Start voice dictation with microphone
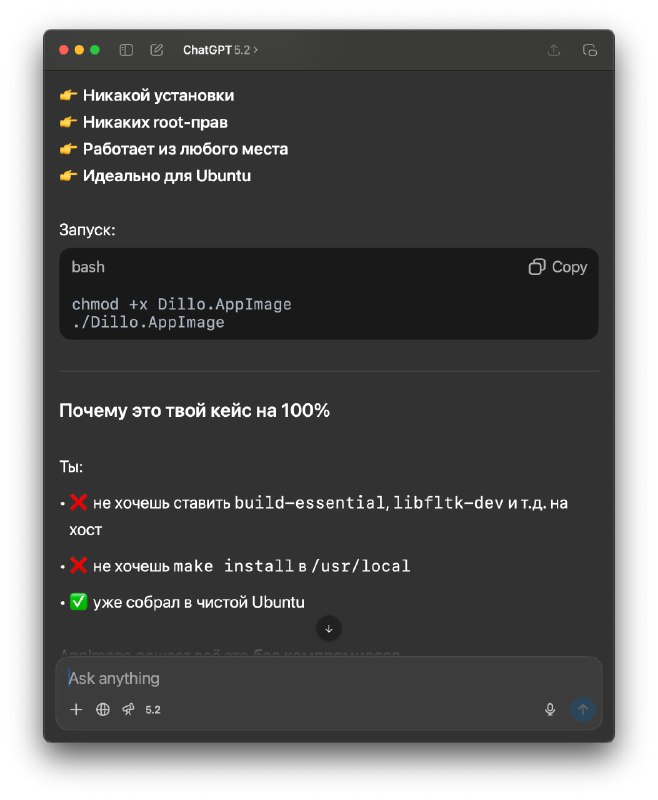The image size is (658, 800). click(x=550, y=709)
